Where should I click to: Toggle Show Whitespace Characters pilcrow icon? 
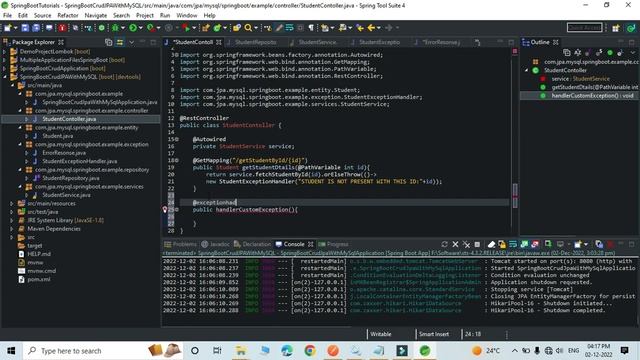tap(311, 28)
